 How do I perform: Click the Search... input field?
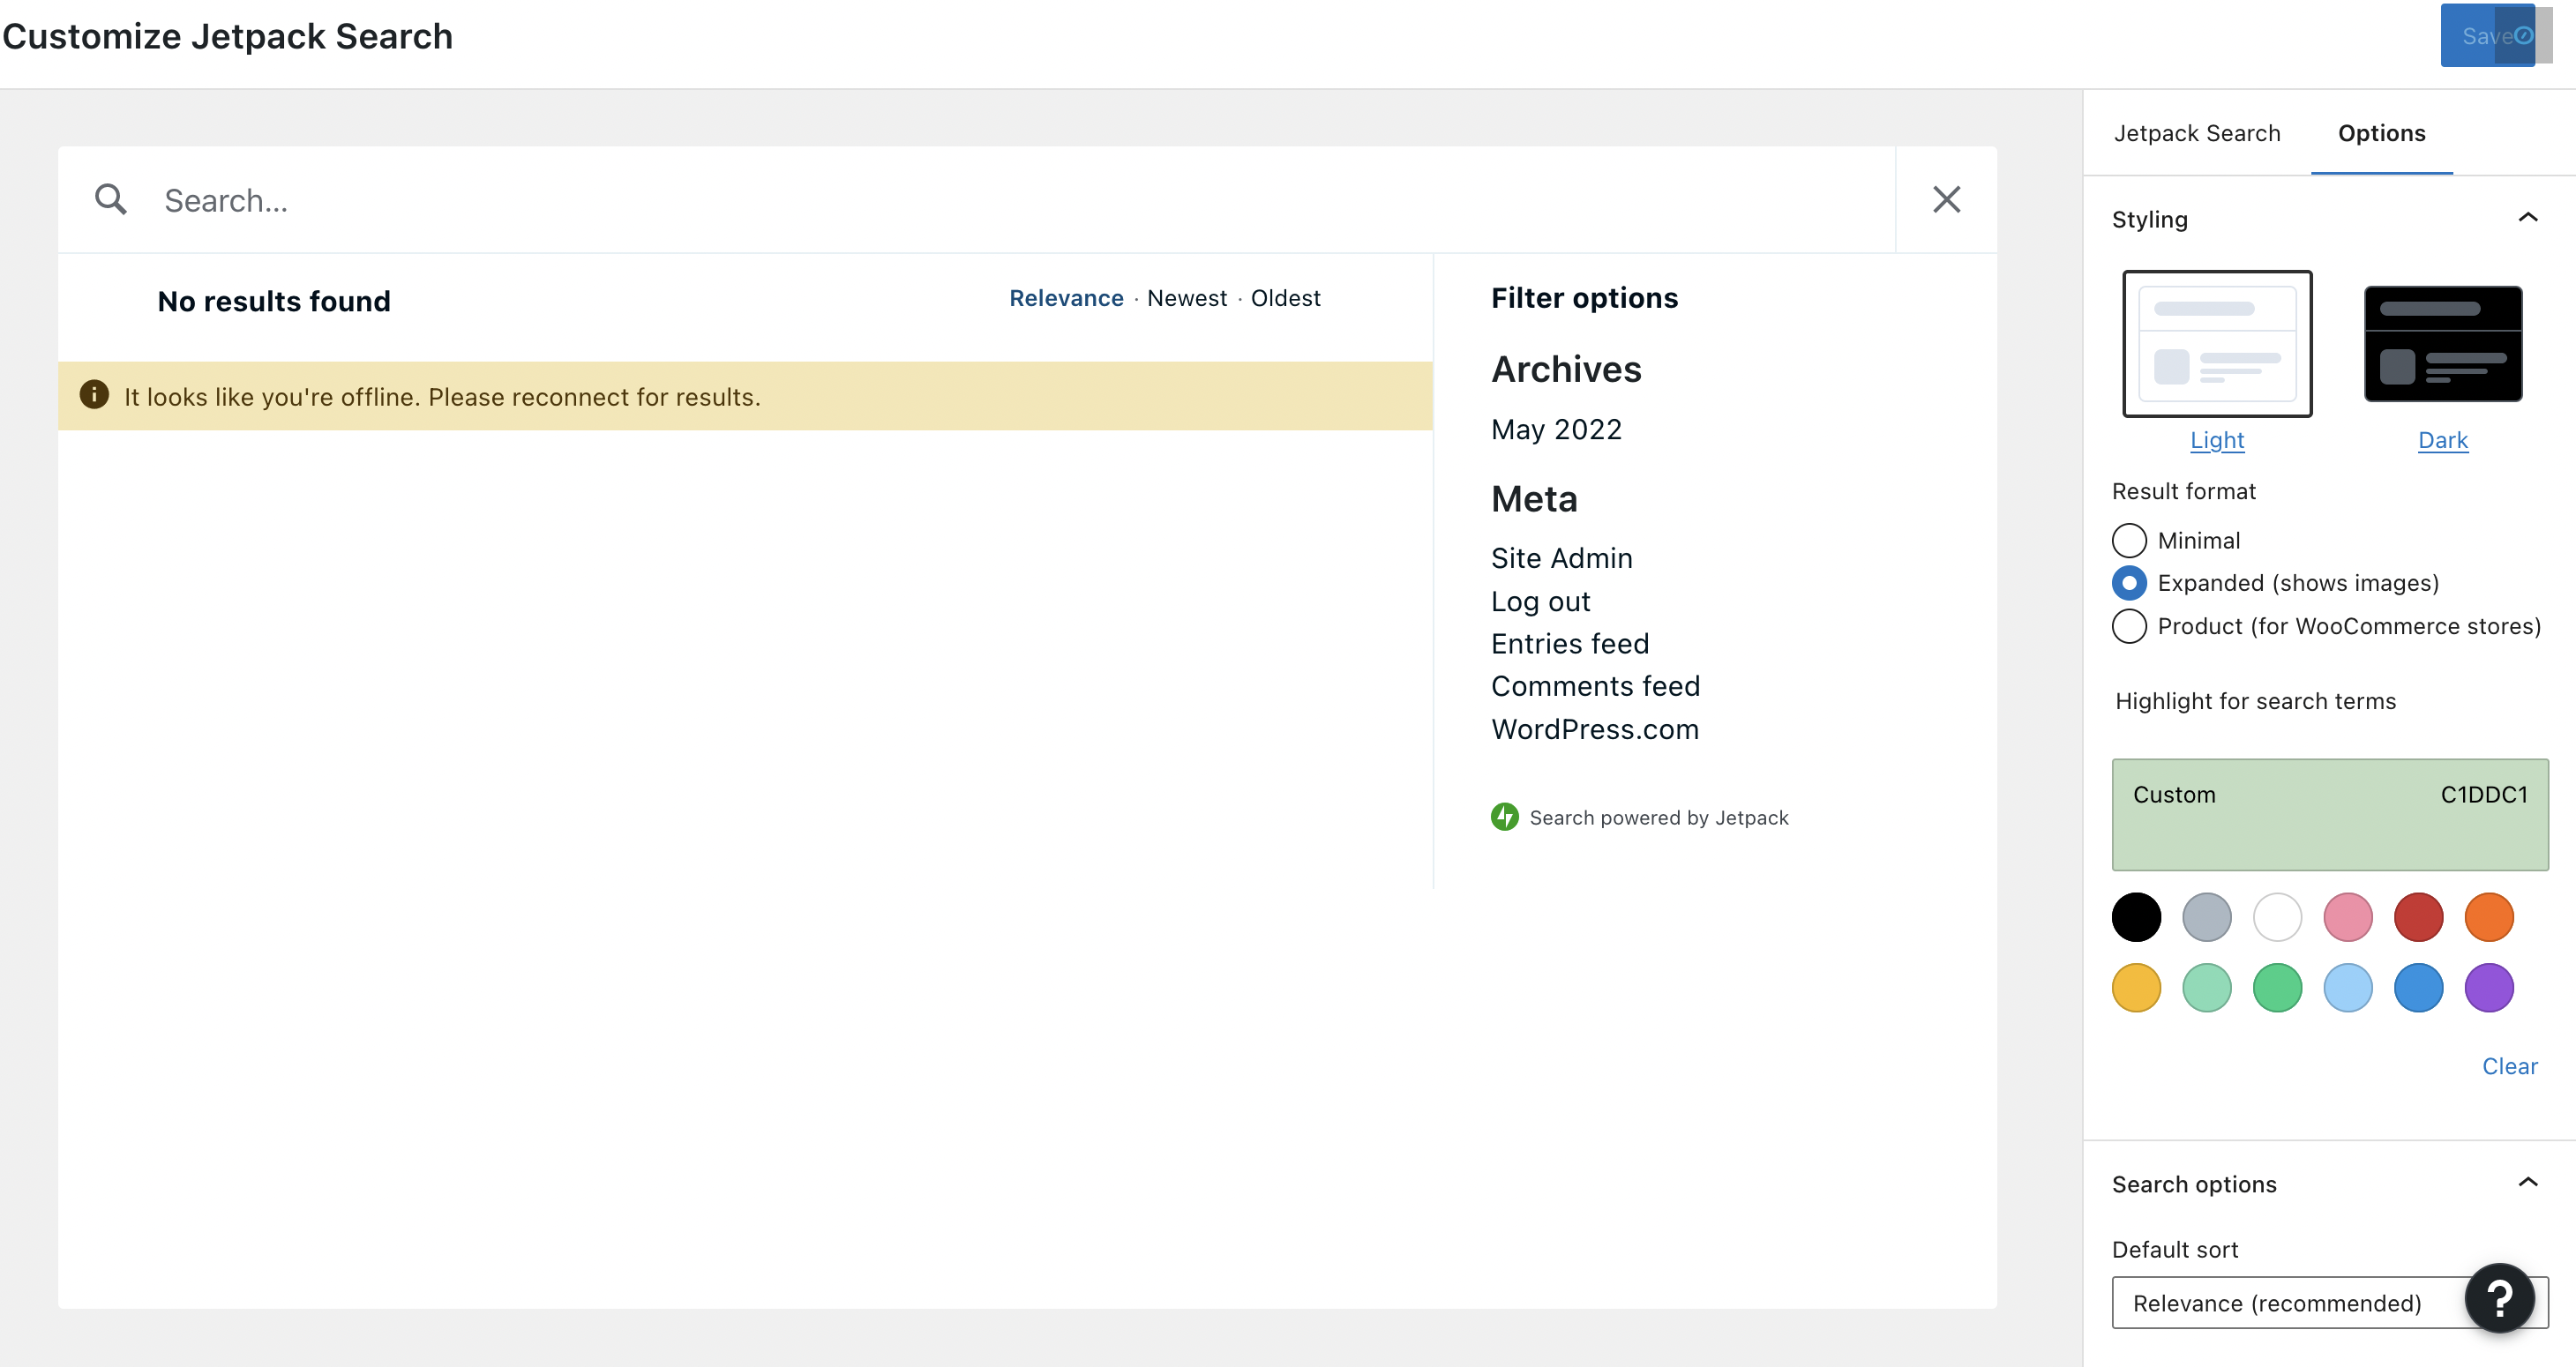[1020, 200]
